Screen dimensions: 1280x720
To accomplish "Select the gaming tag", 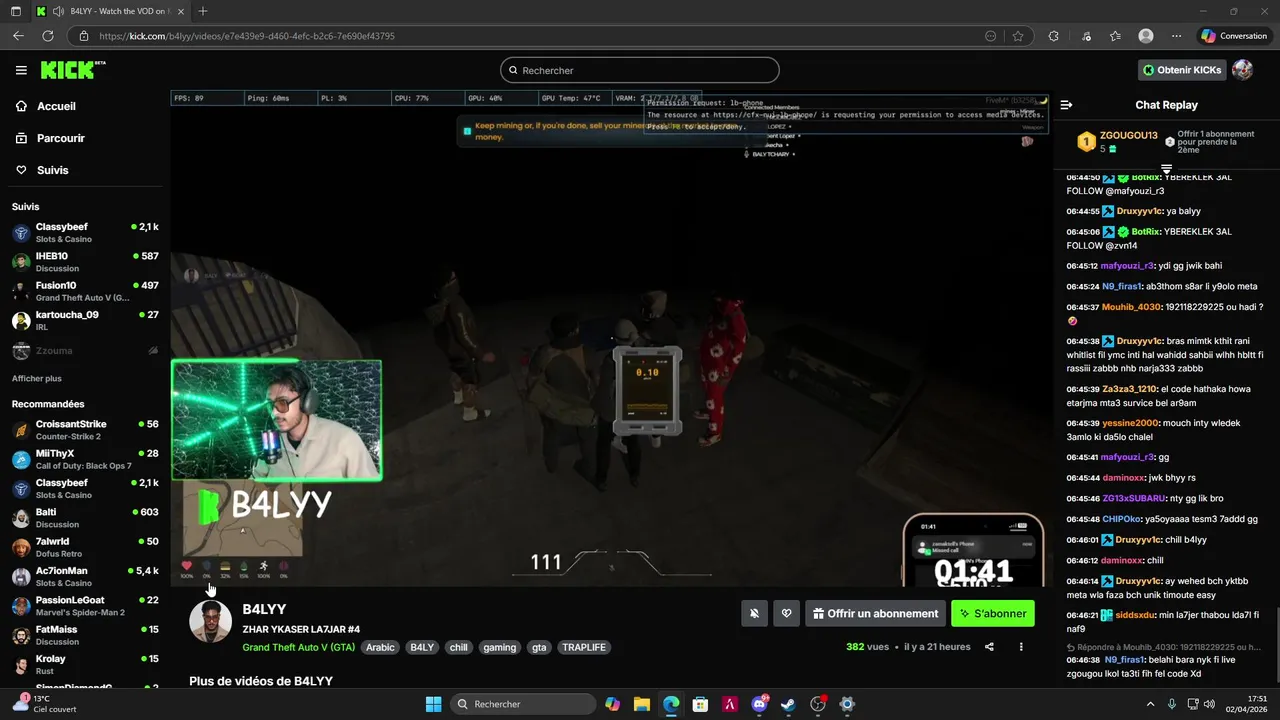I will click(x=499, y=647).
